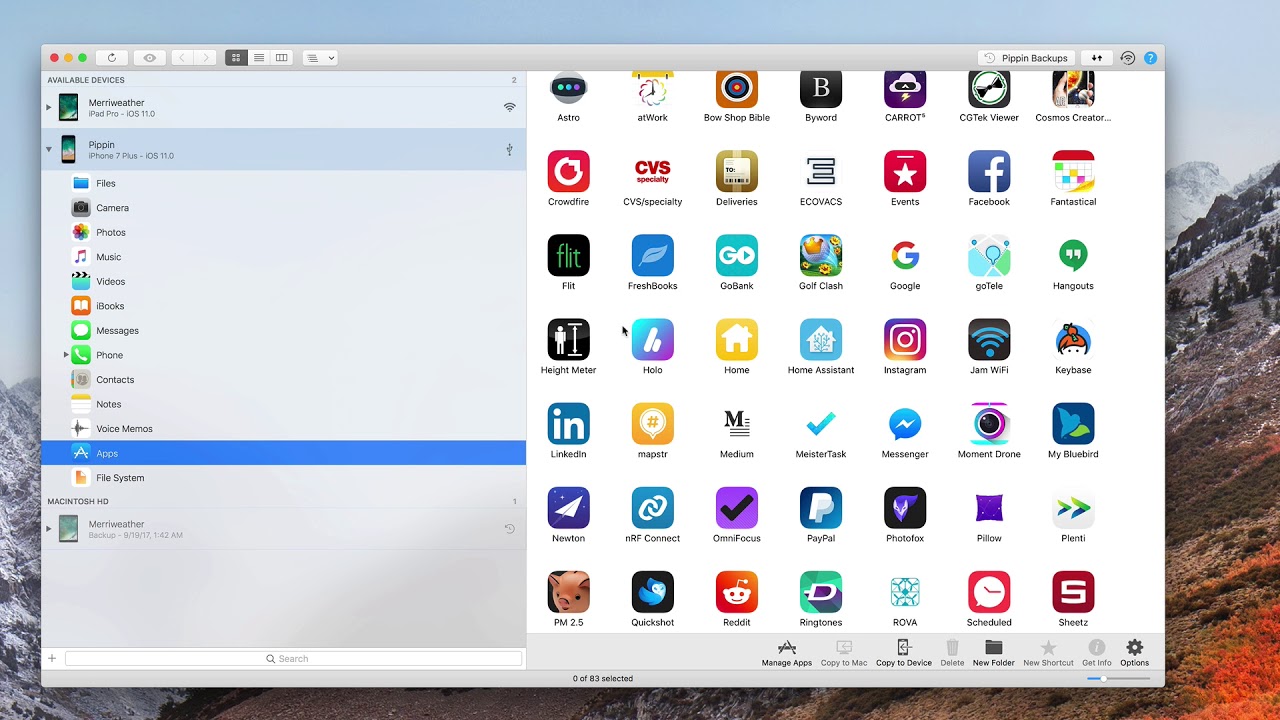Screen dimensions: 1280x720
Task: Click the Home Assistant app
Action: pyautogui.click(x=821, y=339)
